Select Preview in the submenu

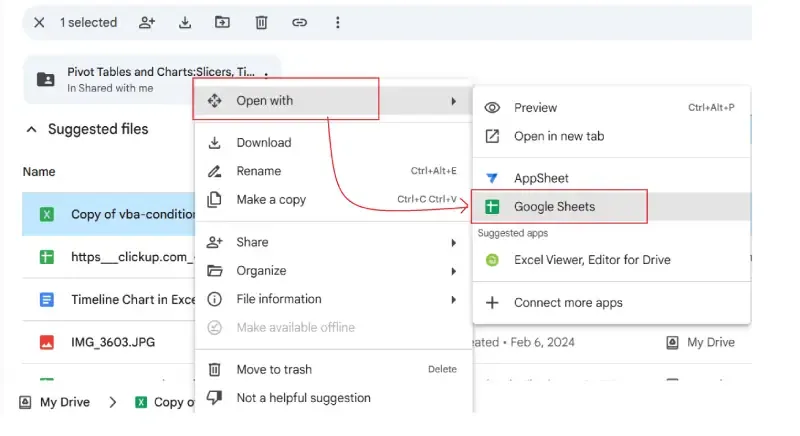(x=536, y=108)
